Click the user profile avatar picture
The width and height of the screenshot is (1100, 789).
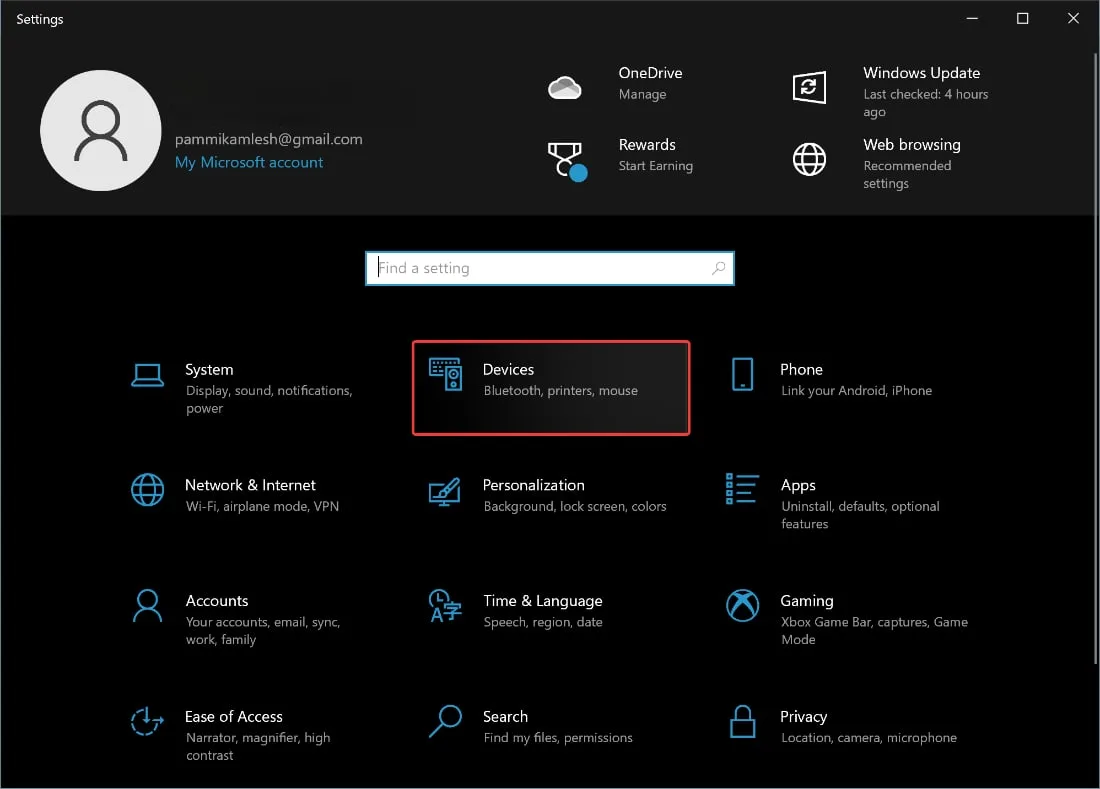[x=101, y=130]
